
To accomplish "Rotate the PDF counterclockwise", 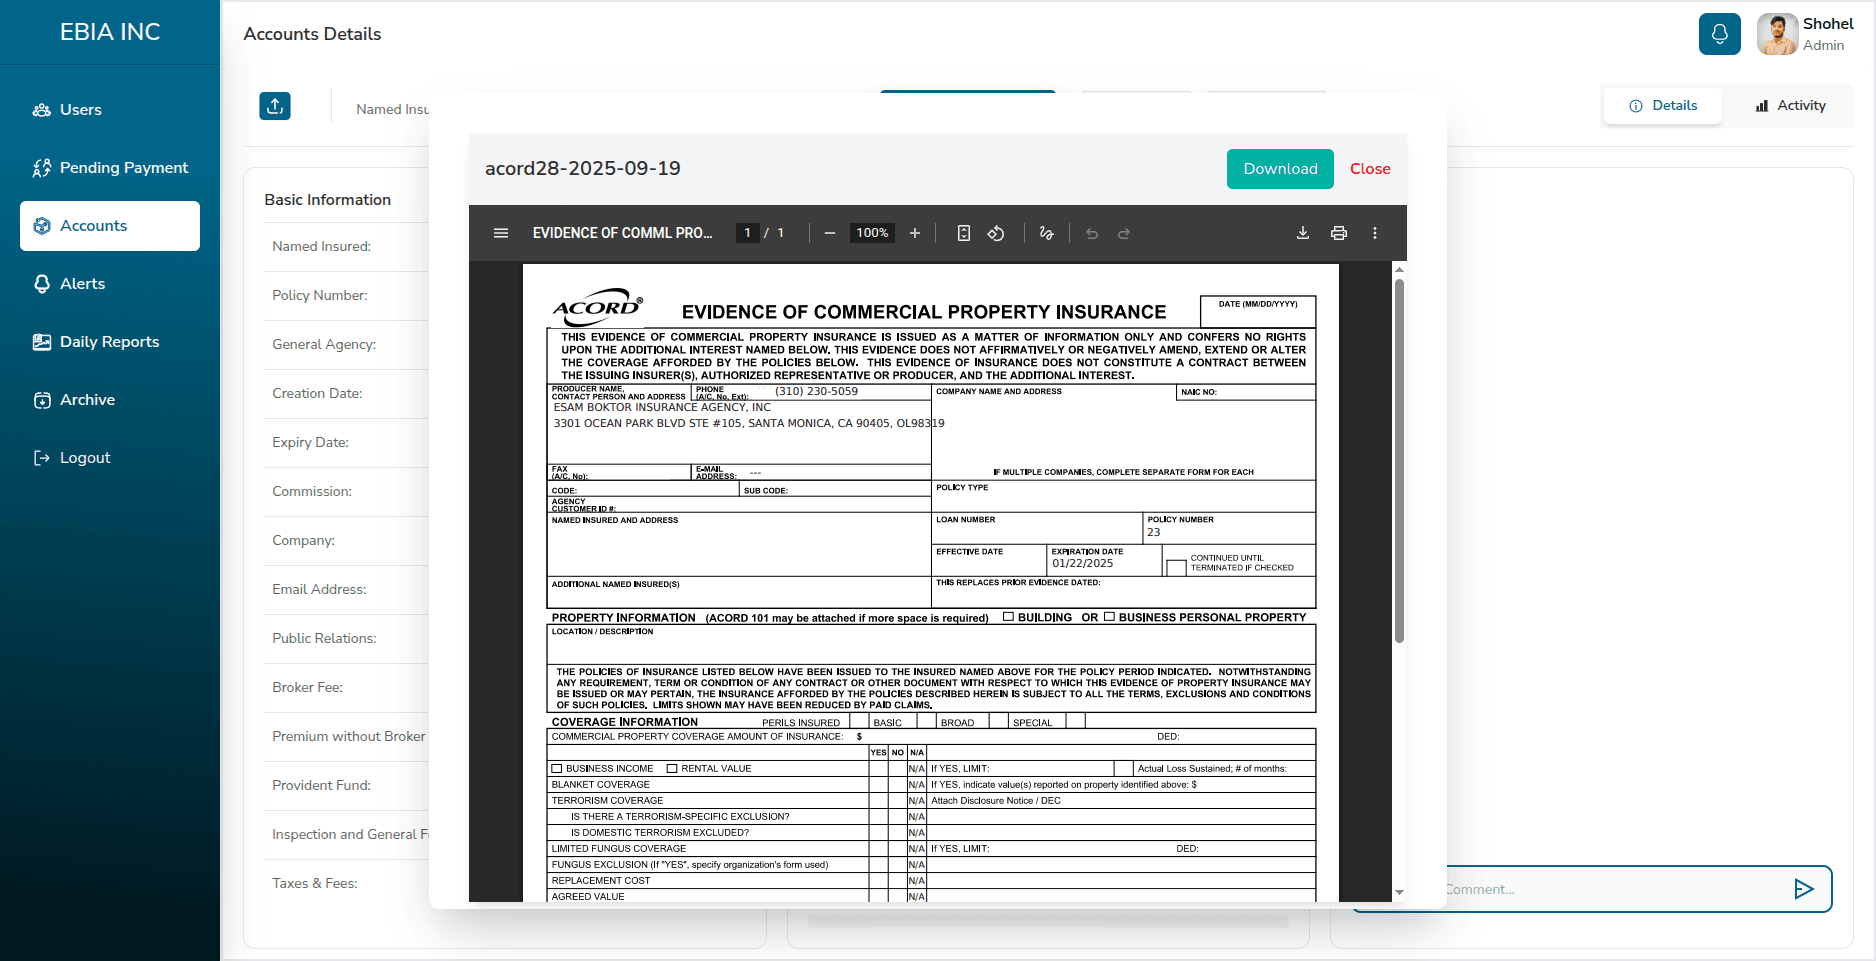I will pos(996,233).
